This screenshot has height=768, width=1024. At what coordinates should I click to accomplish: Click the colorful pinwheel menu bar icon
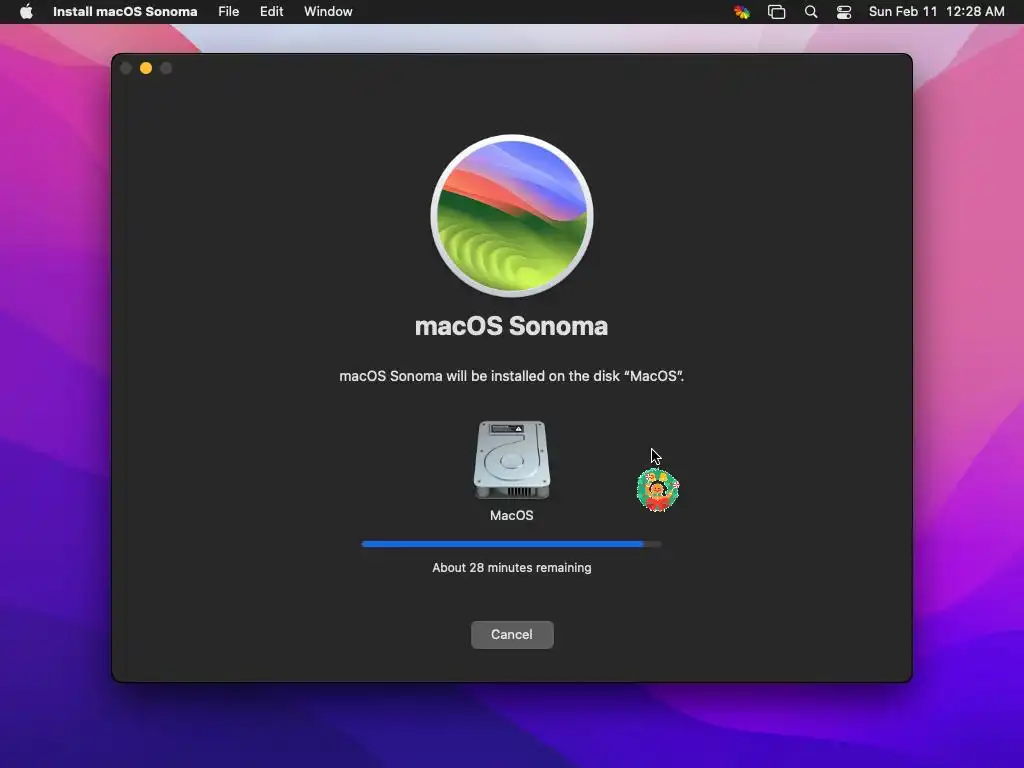742,12
